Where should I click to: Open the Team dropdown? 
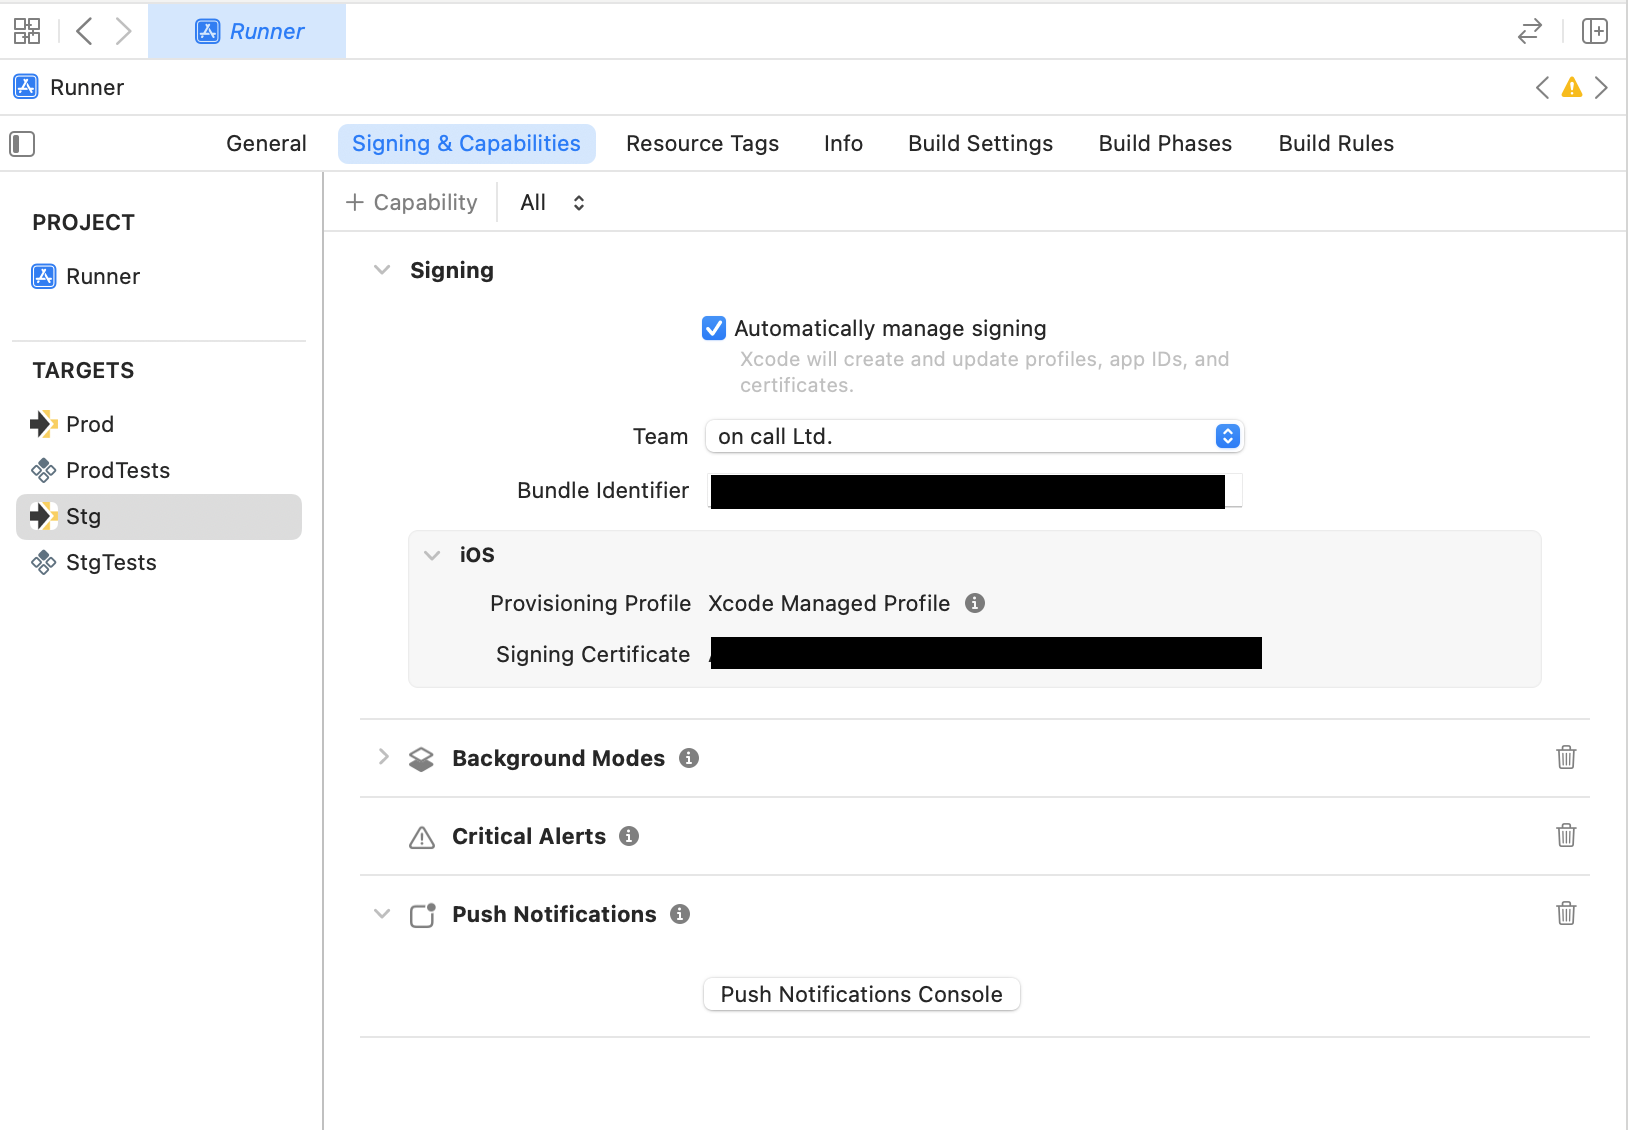974,436
